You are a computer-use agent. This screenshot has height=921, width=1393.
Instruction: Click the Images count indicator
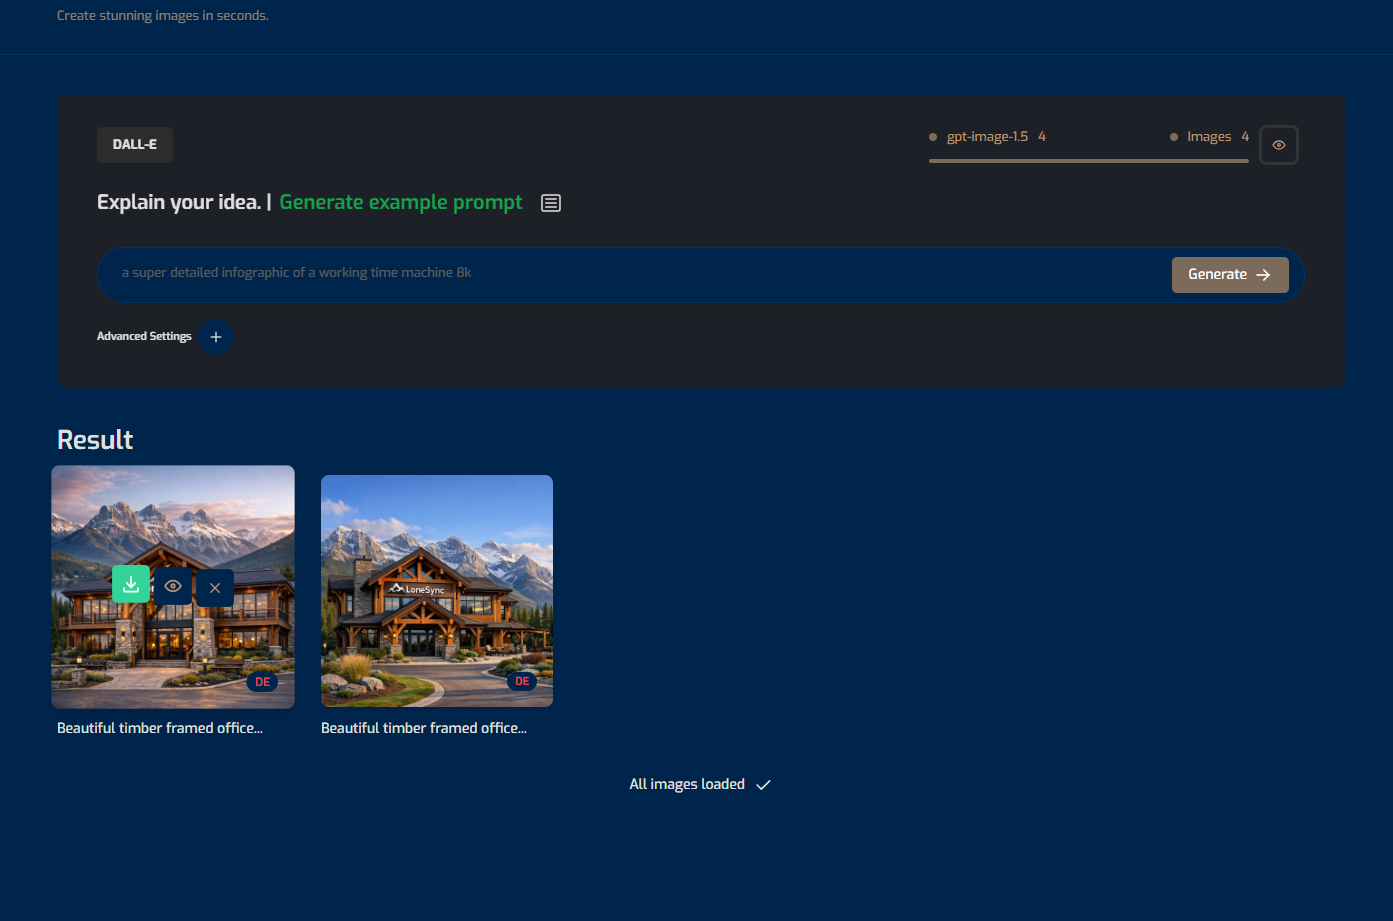1210,137
